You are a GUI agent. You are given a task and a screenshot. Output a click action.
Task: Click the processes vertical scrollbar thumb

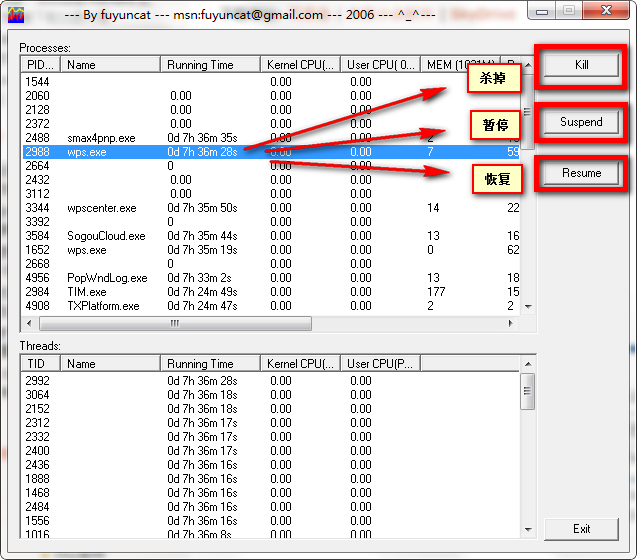(528, 111)
